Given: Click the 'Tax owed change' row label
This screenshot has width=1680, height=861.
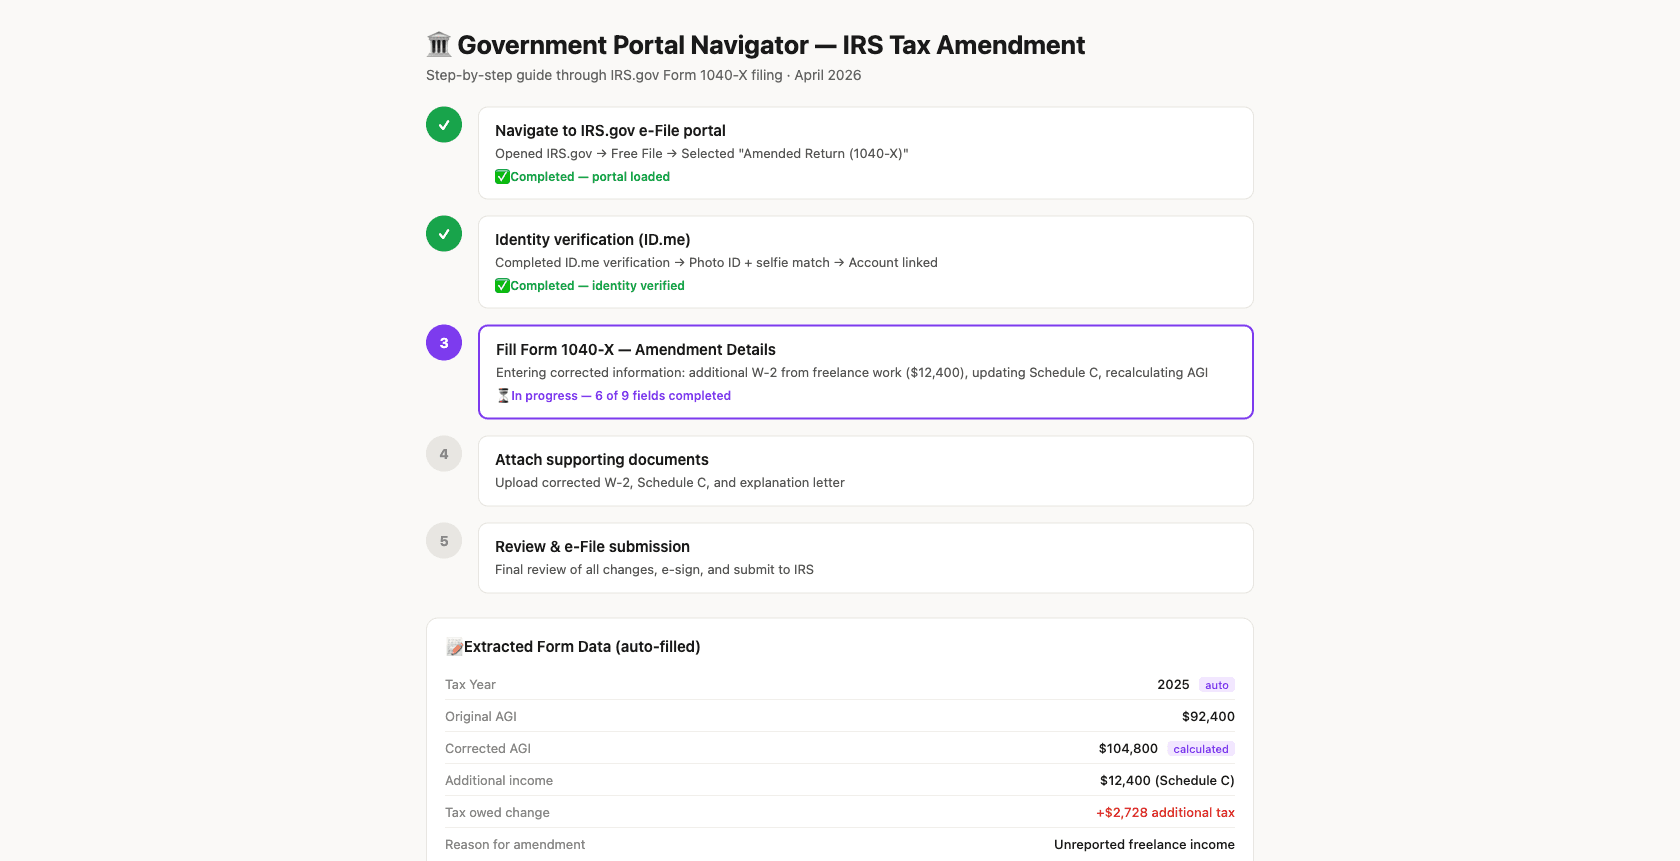Looking at the screenshot, I should [497, 813].
